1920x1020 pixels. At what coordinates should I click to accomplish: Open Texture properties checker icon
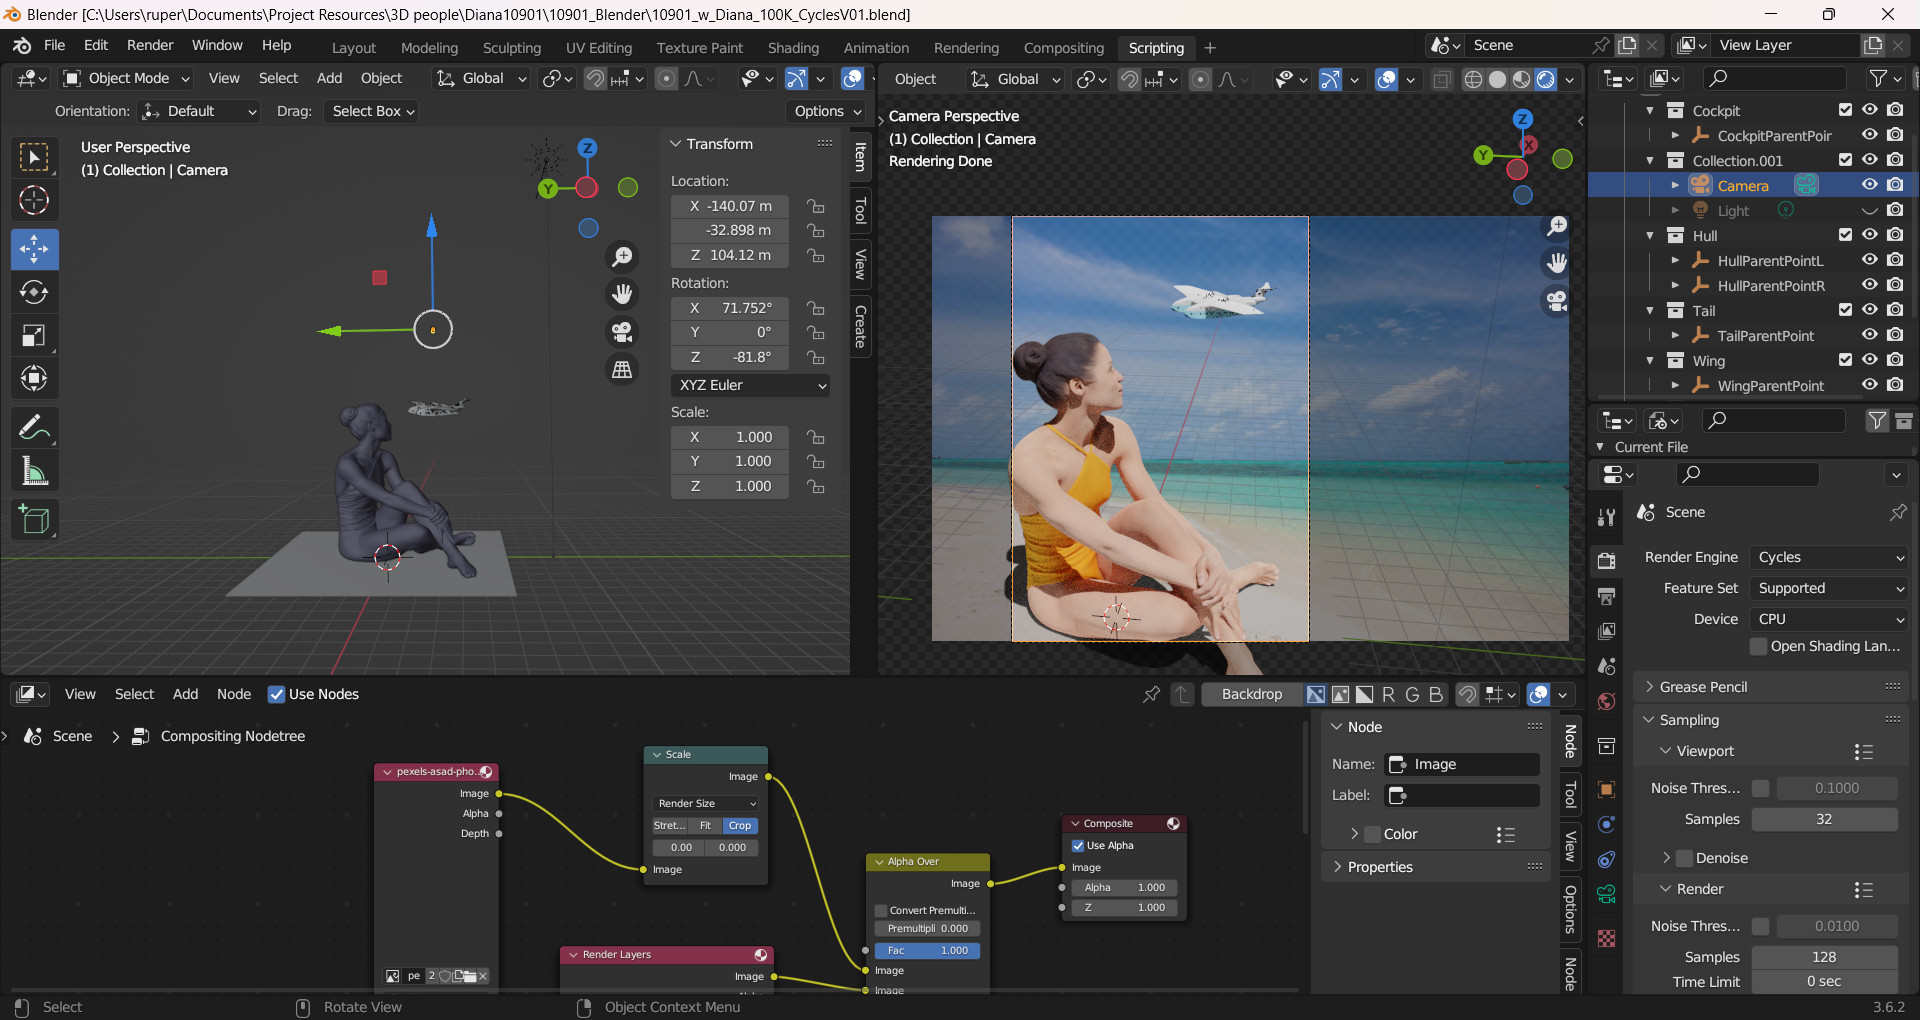click(1607, 938)
